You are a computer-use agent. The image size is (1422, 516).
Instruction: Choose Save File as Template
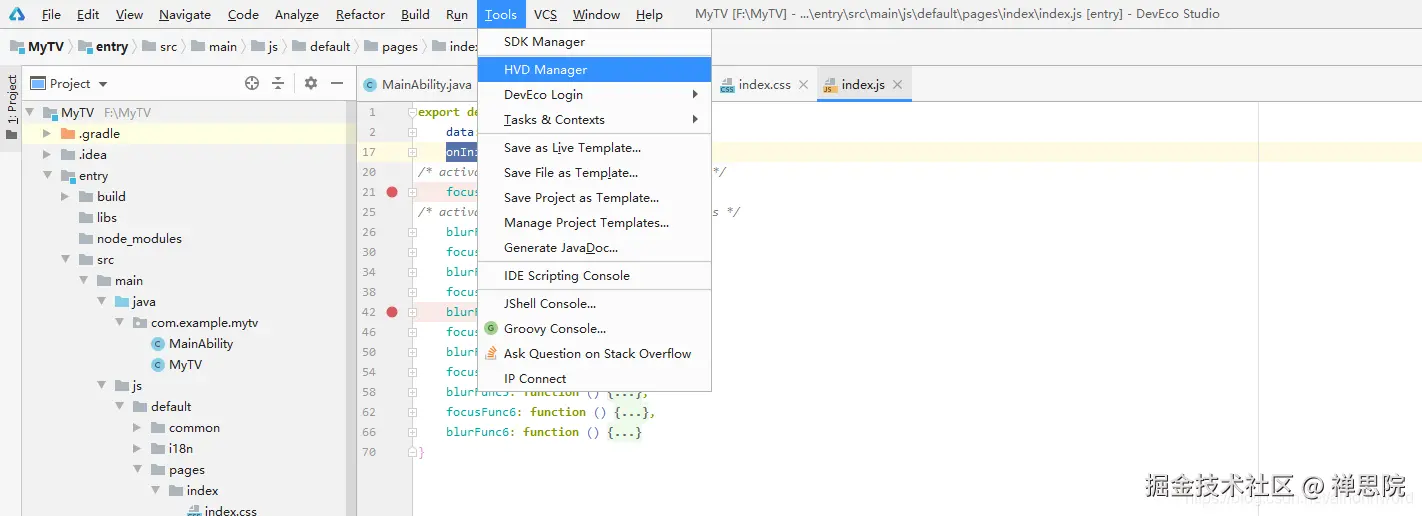(594, 173)
